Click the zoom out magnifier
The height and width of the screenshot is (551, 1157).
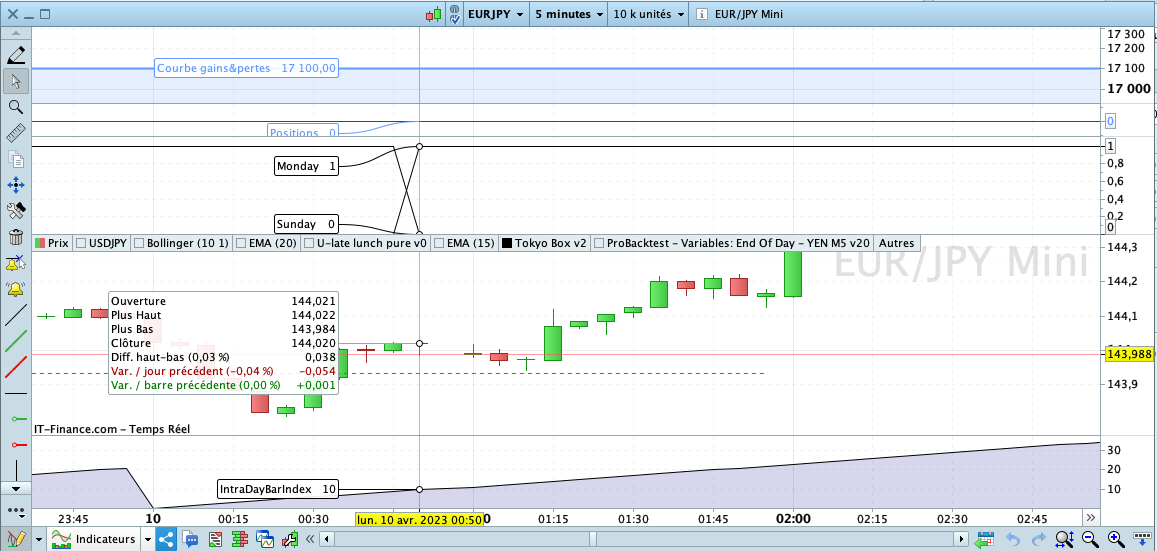click(x=1089, y=539)
